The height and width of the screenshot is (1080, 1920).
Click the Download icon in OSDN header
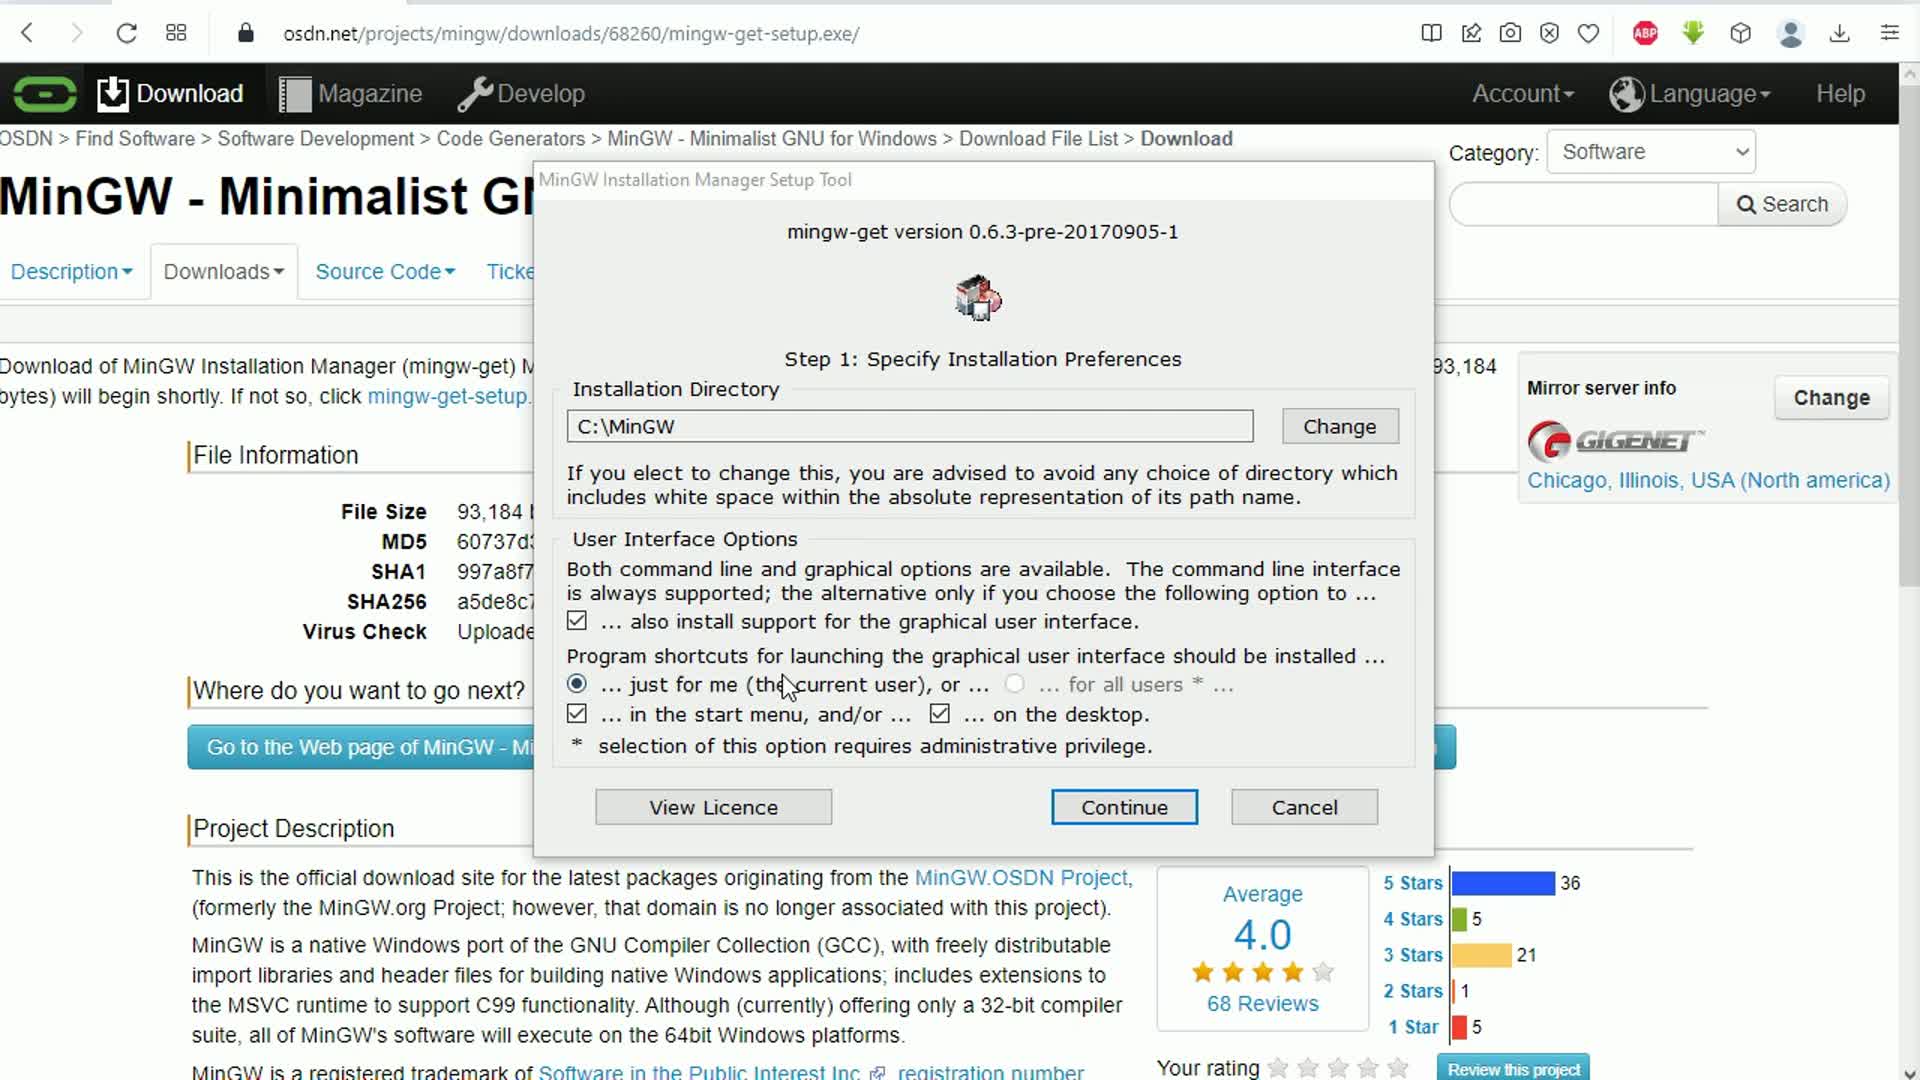[113, 94]
